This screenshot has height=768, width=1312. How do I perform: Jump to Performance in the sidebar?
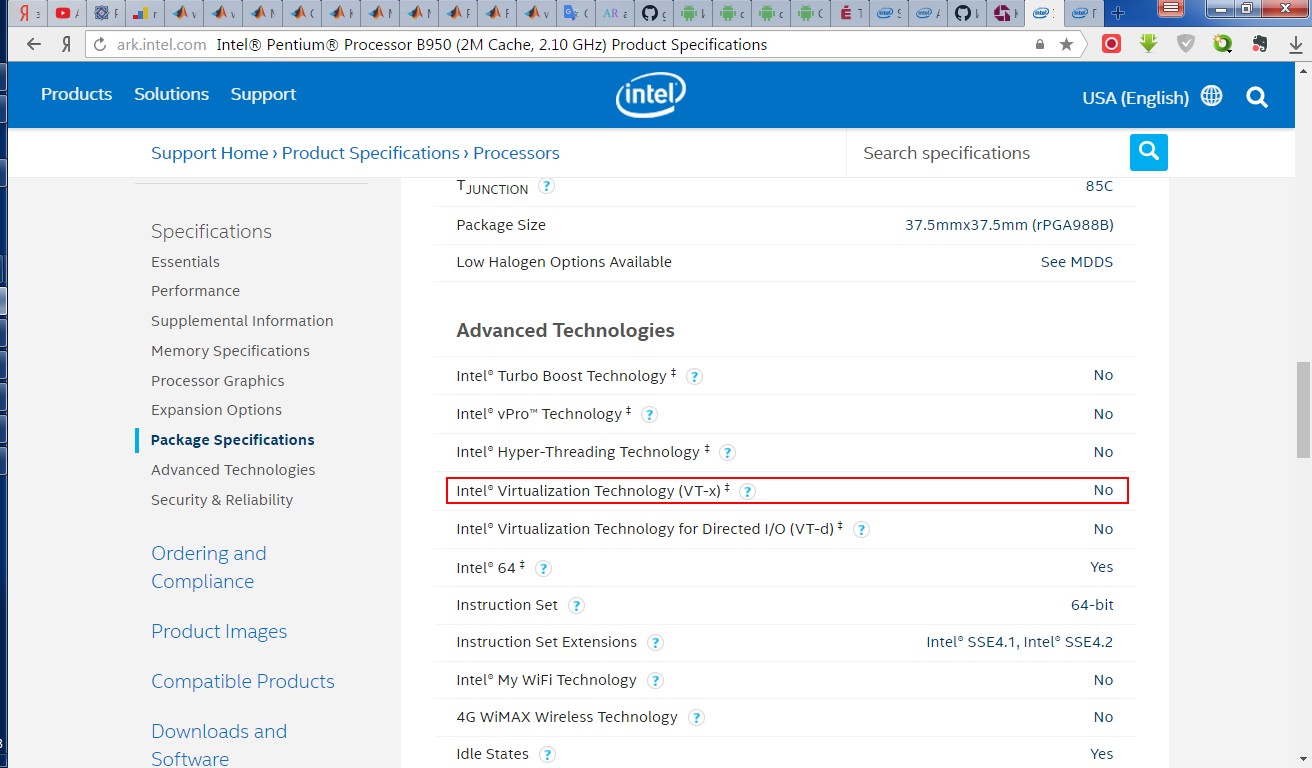(195, 291)
